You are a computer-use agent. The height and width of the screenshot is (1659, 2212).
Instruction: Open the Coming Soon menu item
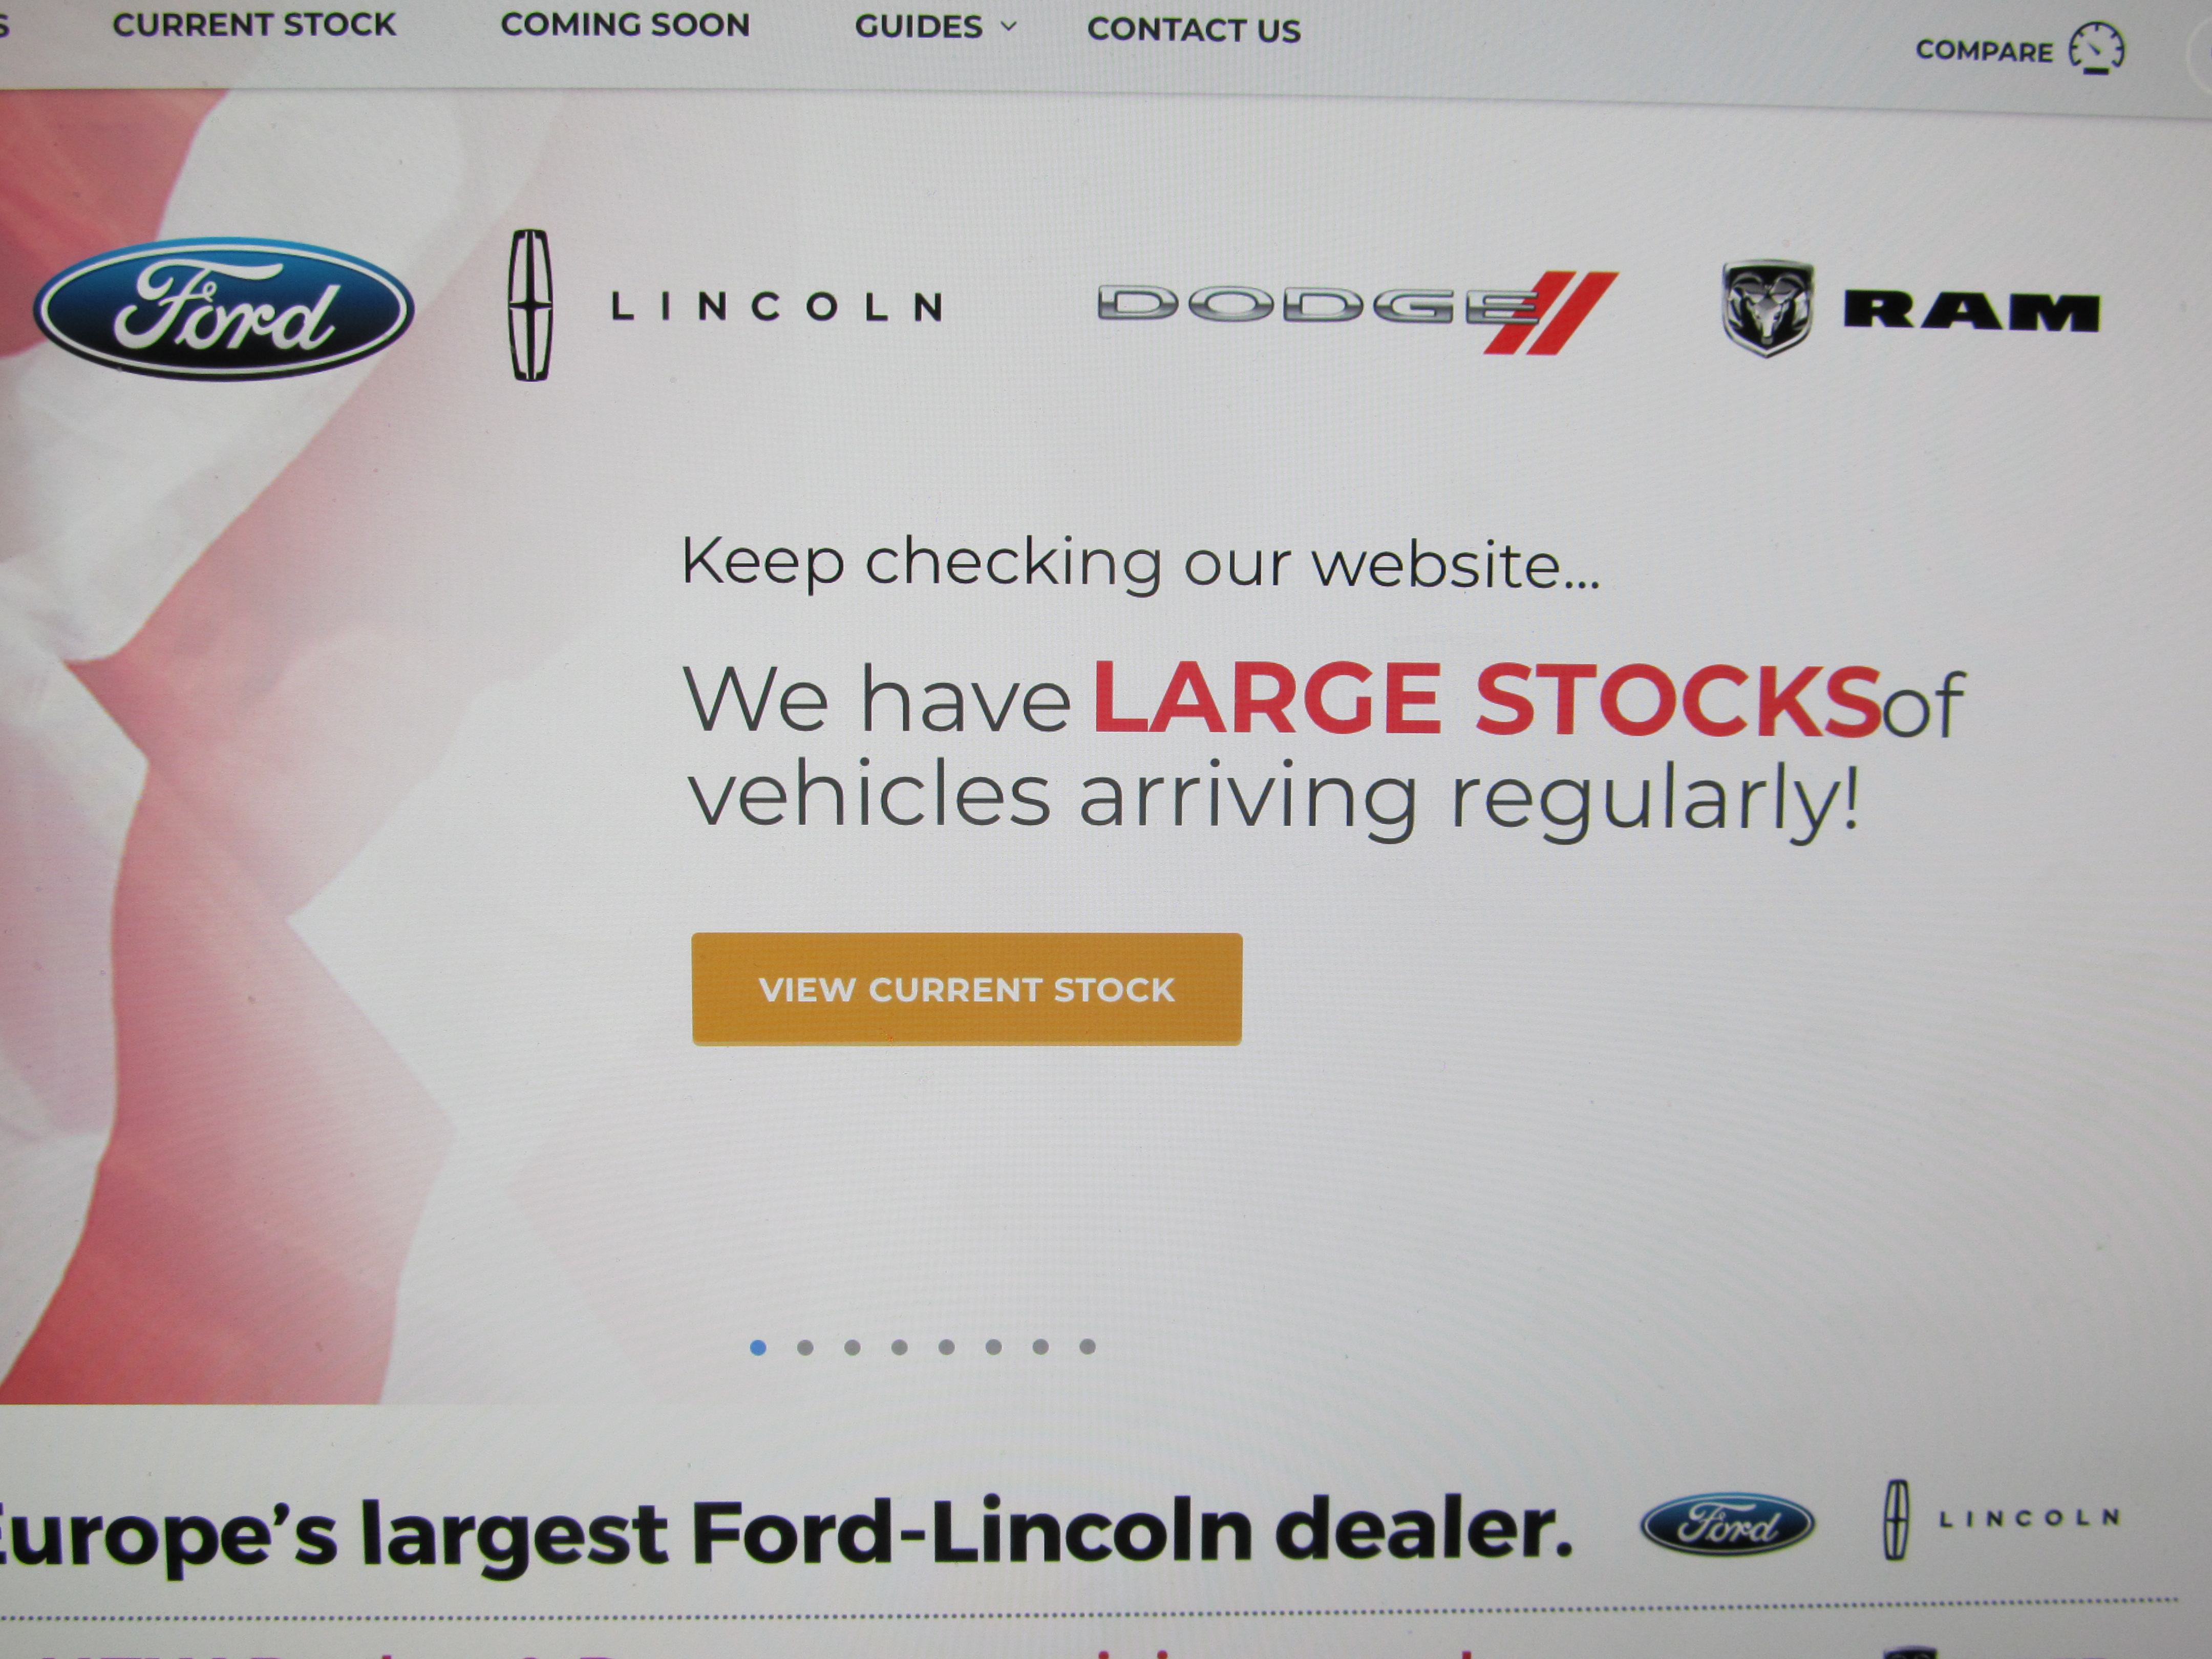coord(625,24)
